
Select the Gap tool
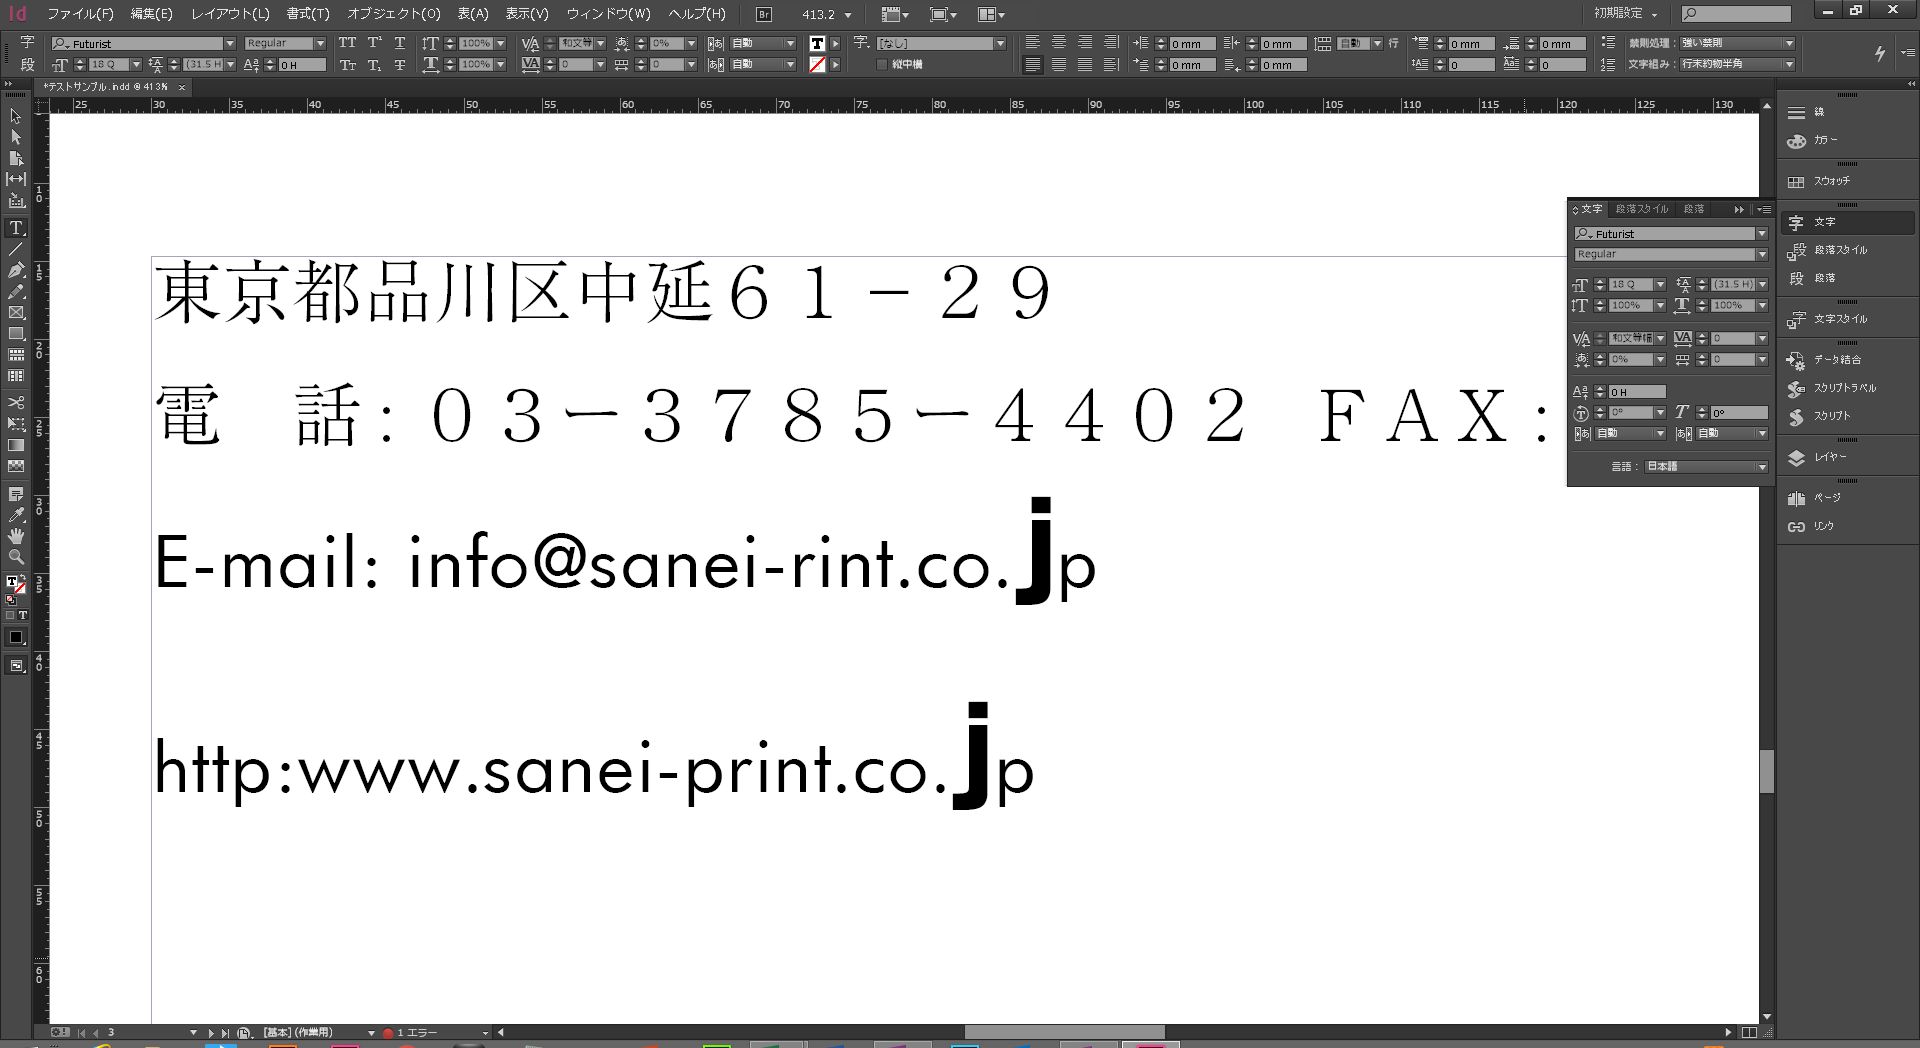16,179
